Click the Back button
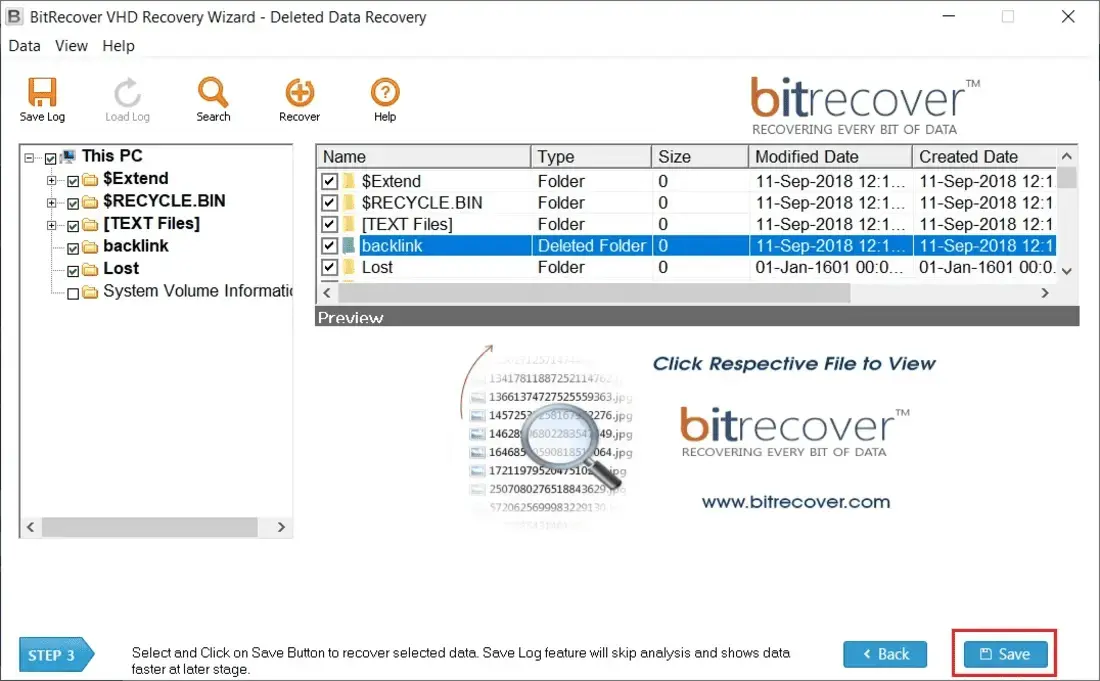This screenshot has width=1100, height=681. click(x=885, y=654)
